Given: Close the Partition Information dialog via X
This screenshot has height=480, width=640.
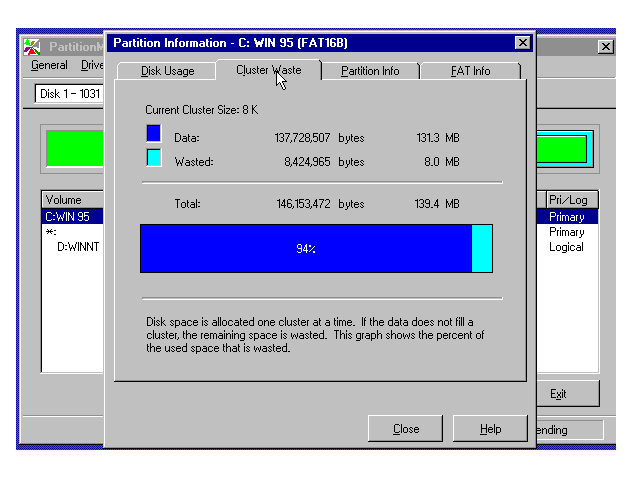Looking at the screenshot, I should [x=522, y=43].
